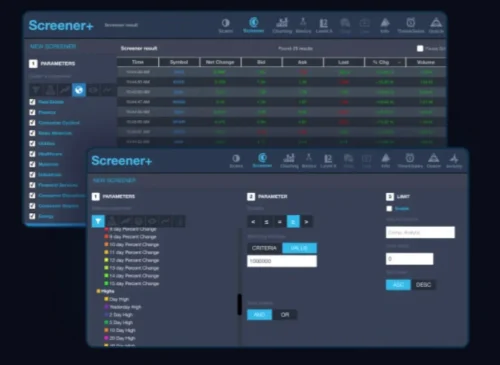The image size is (500, 365).
Task: Open Scans in the back window toolbar
Action: pos(226,26)
